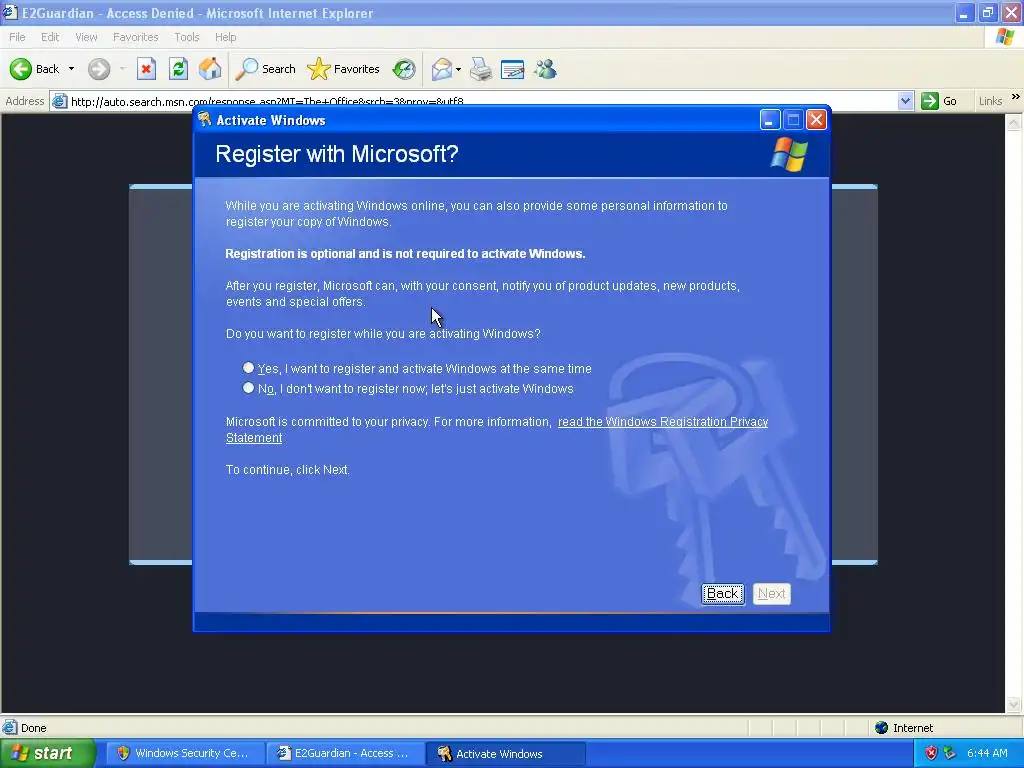Expand the Links toolbar chevron

pyautogui.click(x=1016, y=97)
